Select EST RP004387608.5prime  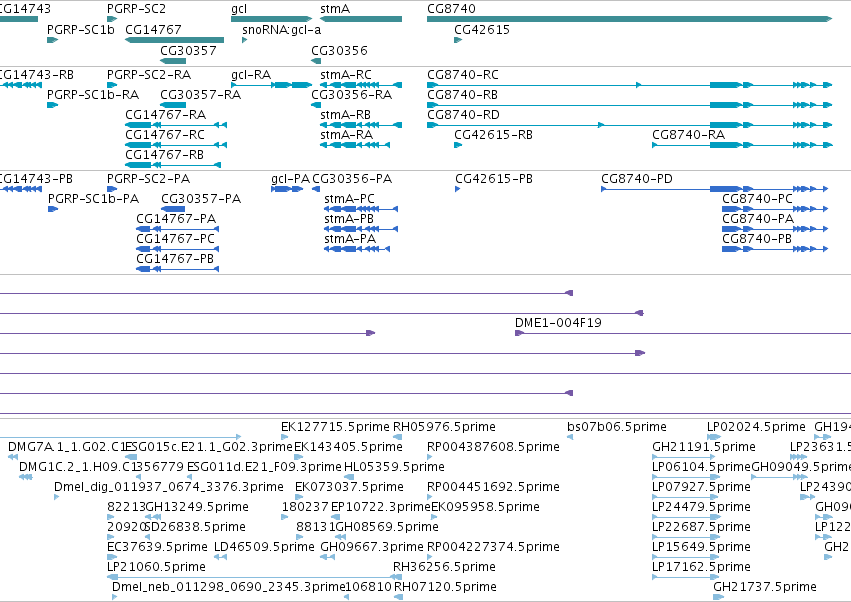click(x=429, y=457)
